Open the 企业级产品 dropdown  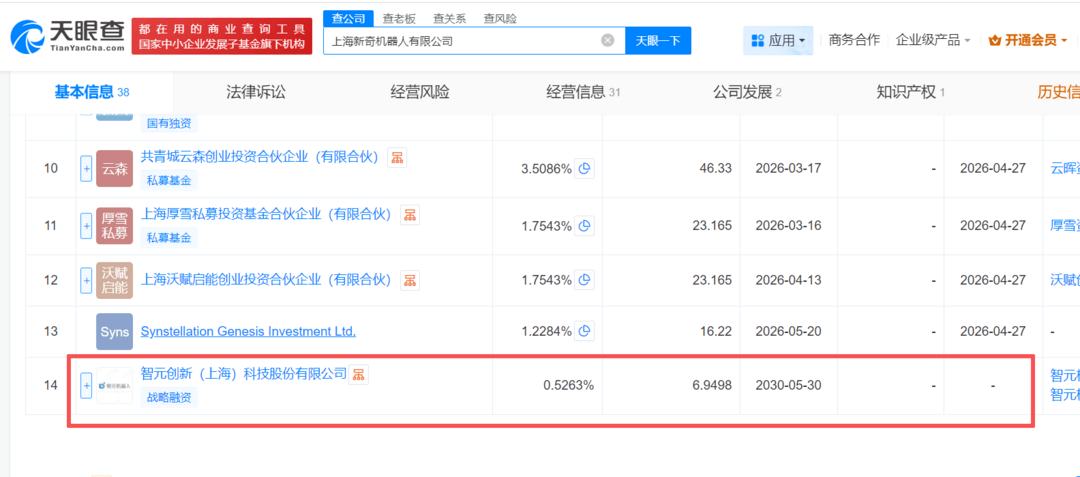[933, 41]
